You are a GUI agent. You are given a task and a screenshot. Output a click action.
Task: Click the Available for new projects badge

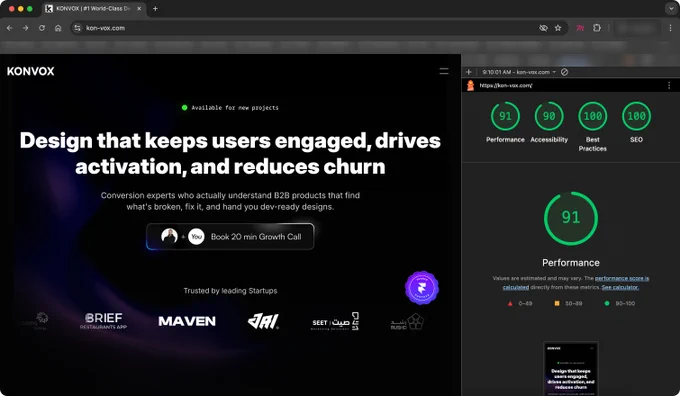[230, 108]
